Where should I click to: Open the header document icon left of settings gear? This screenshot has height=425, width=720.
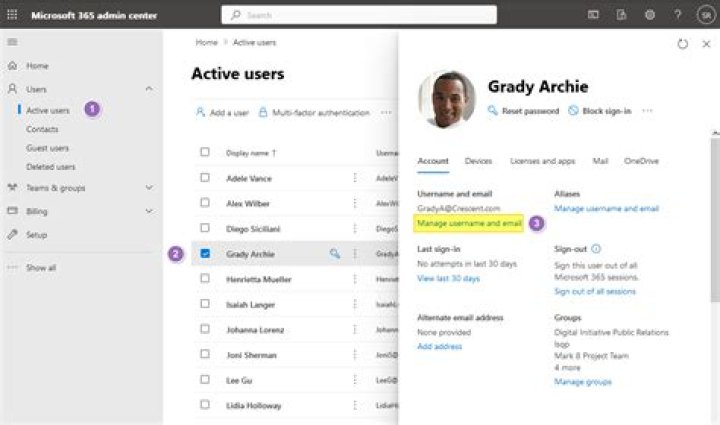click(x=621, y=15)
